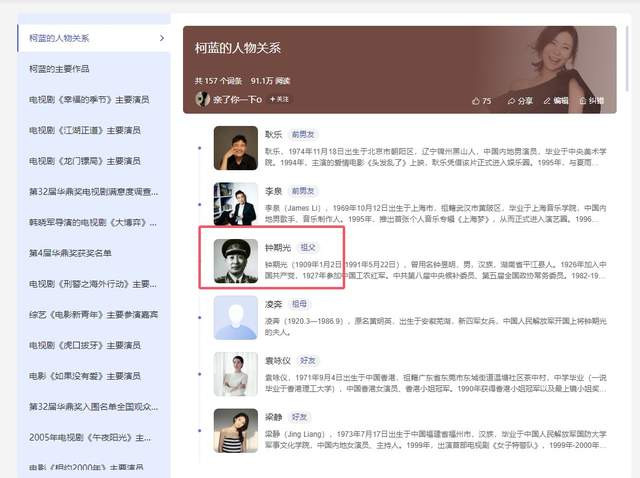Click 凌奔's placeholder avatar thumbnail
Viewport: 640px width, 478px height.
coord(236,318)
